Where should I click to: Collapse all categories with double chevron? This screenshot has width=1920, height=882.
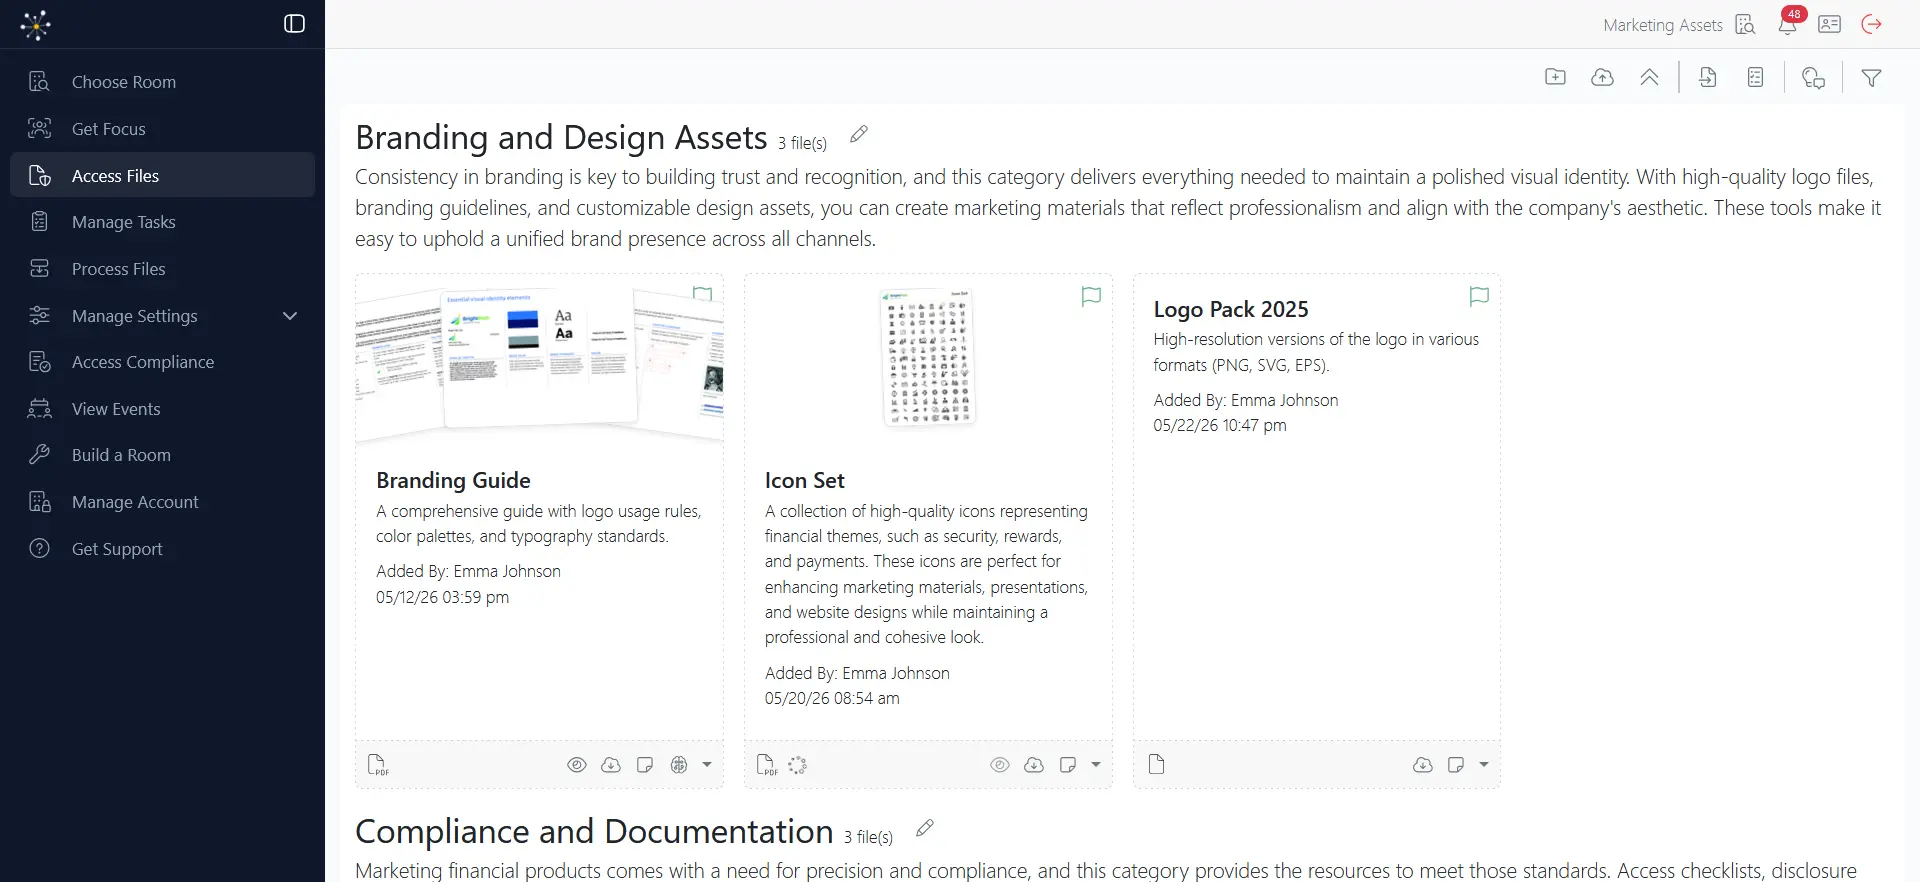1649,77
